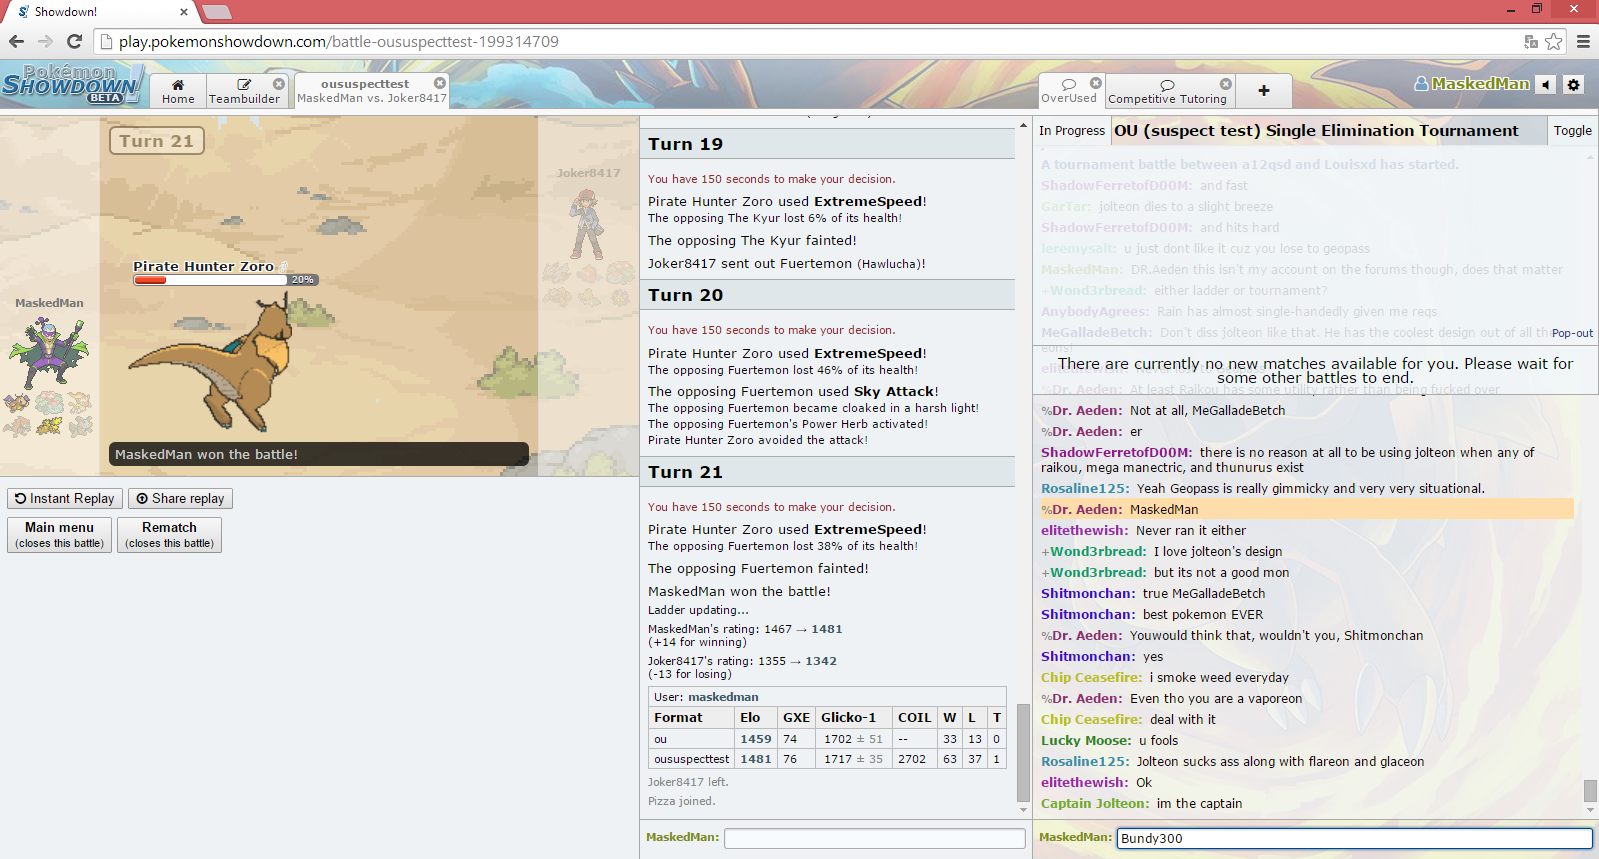Request a Rematch
1599x859 pixels.
pos(169,534)
